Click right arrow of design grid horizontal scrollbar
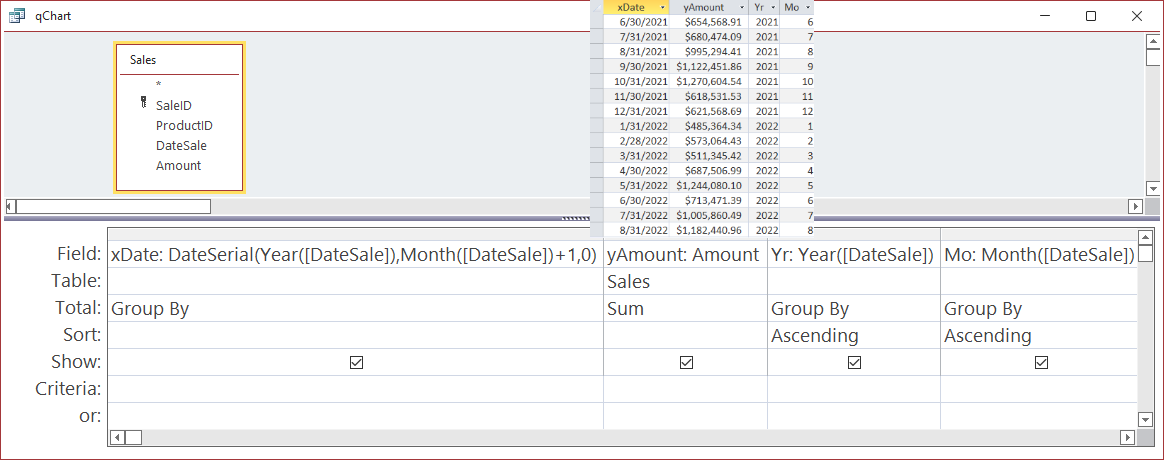The image size is (1164, 460). point(1128,438)
